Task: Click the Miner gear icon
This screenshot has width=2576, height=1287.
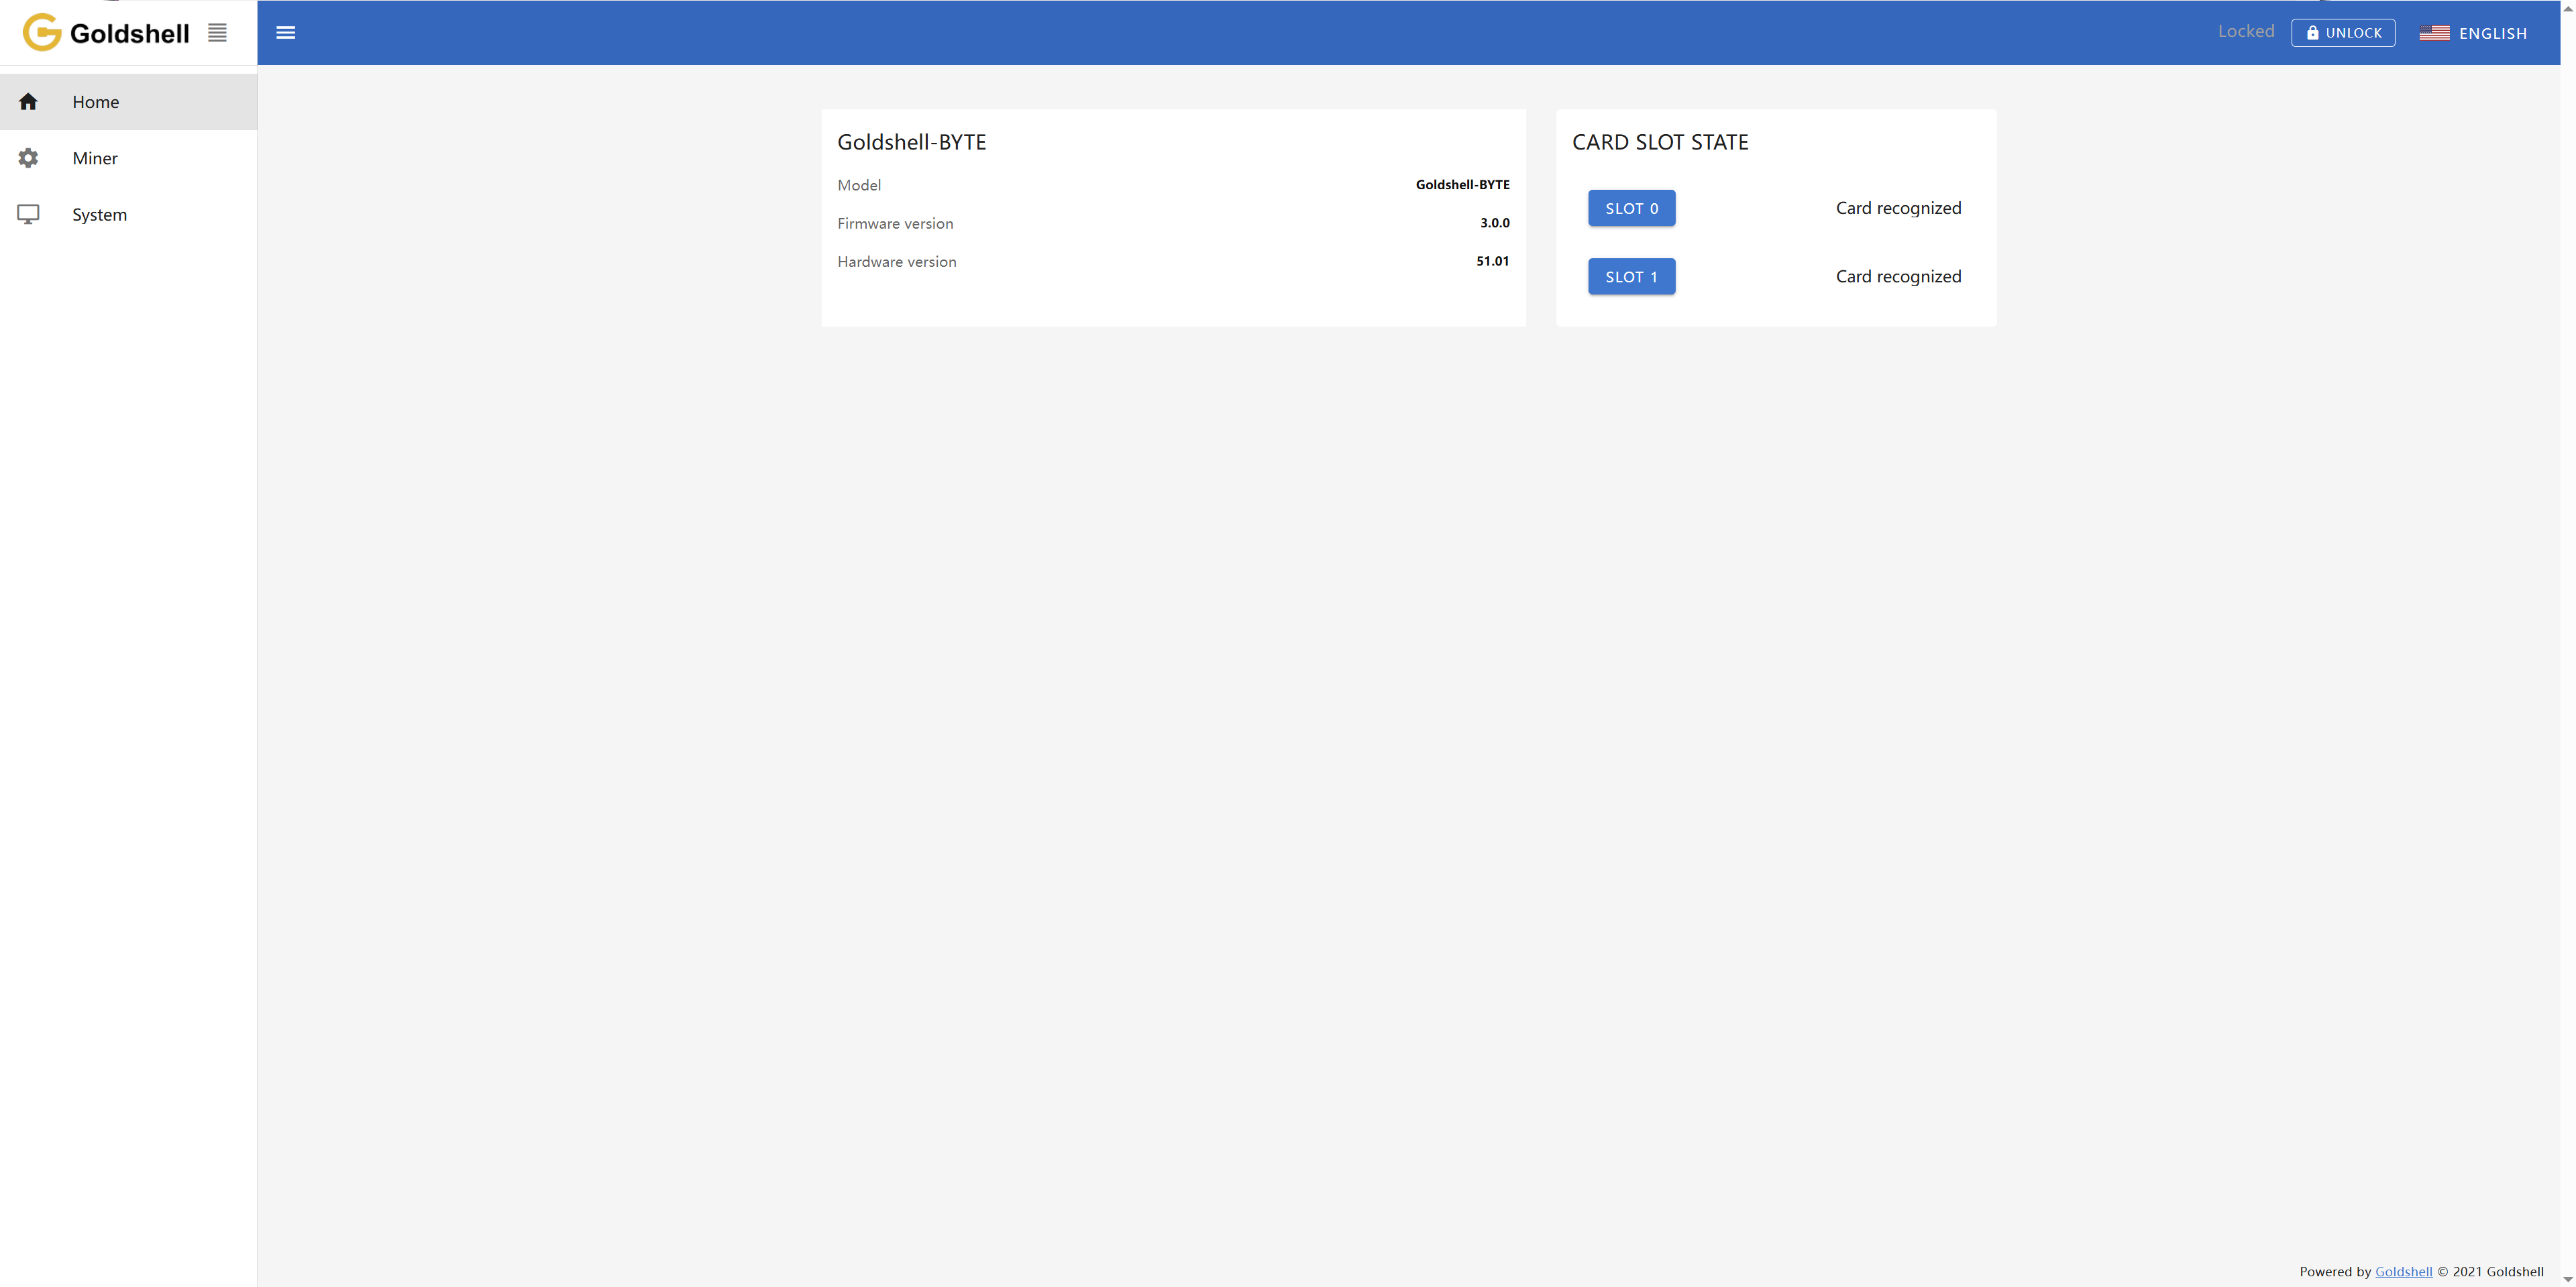Action: tap(28, 158)
